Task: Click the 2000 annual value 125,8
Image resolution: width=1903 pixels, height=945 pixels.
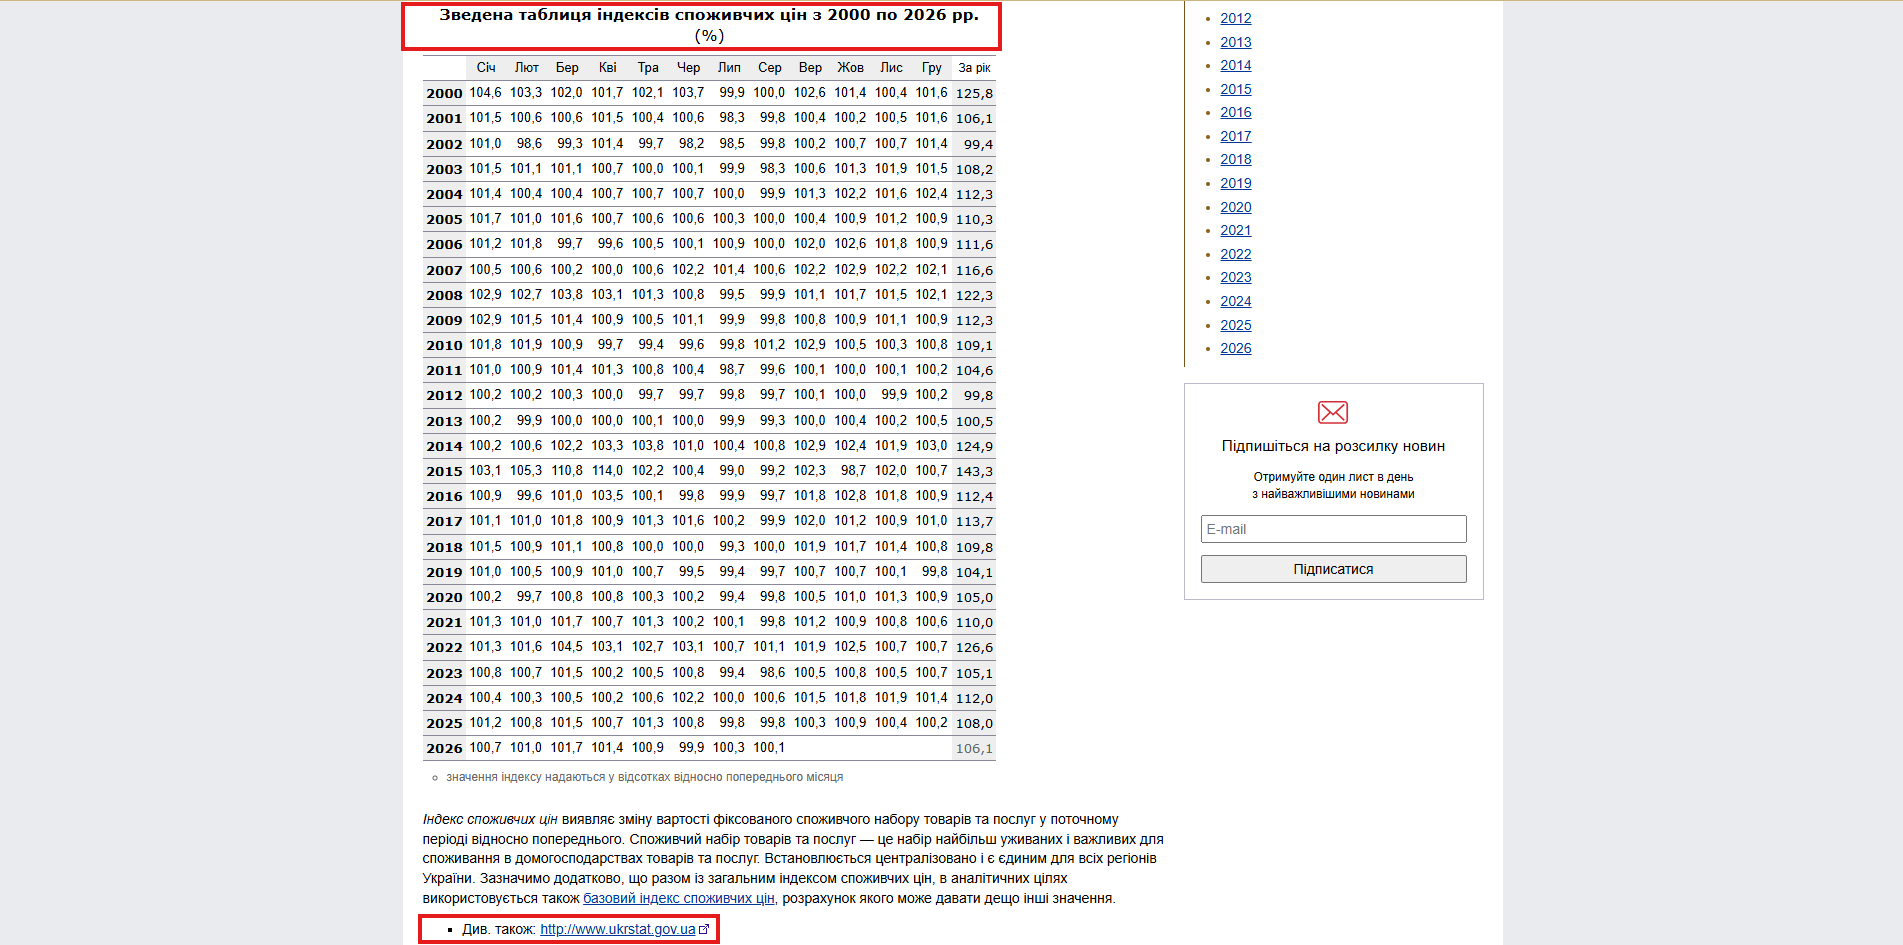Action: coord(974,93)
